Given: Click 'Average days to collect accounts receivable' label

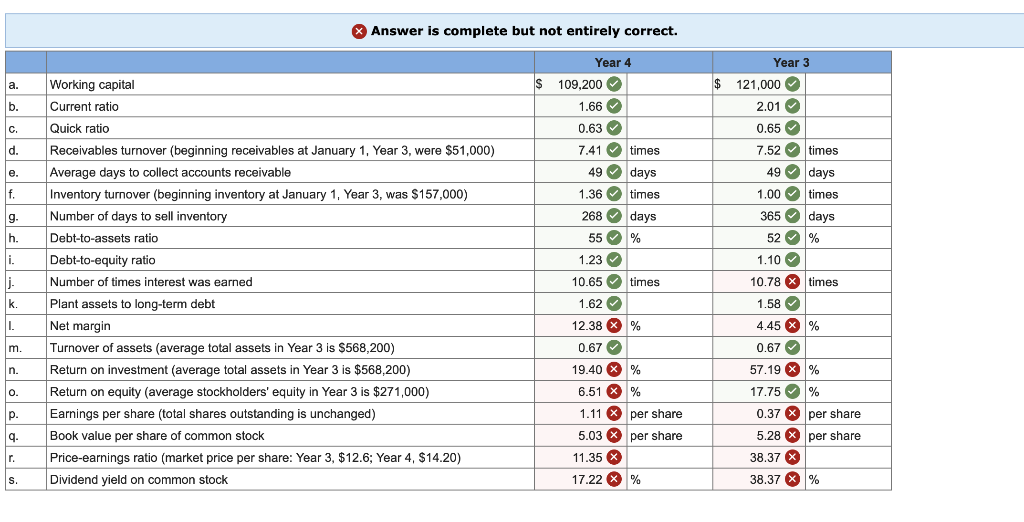Looking at the screenshot, I should click(170, 172).
